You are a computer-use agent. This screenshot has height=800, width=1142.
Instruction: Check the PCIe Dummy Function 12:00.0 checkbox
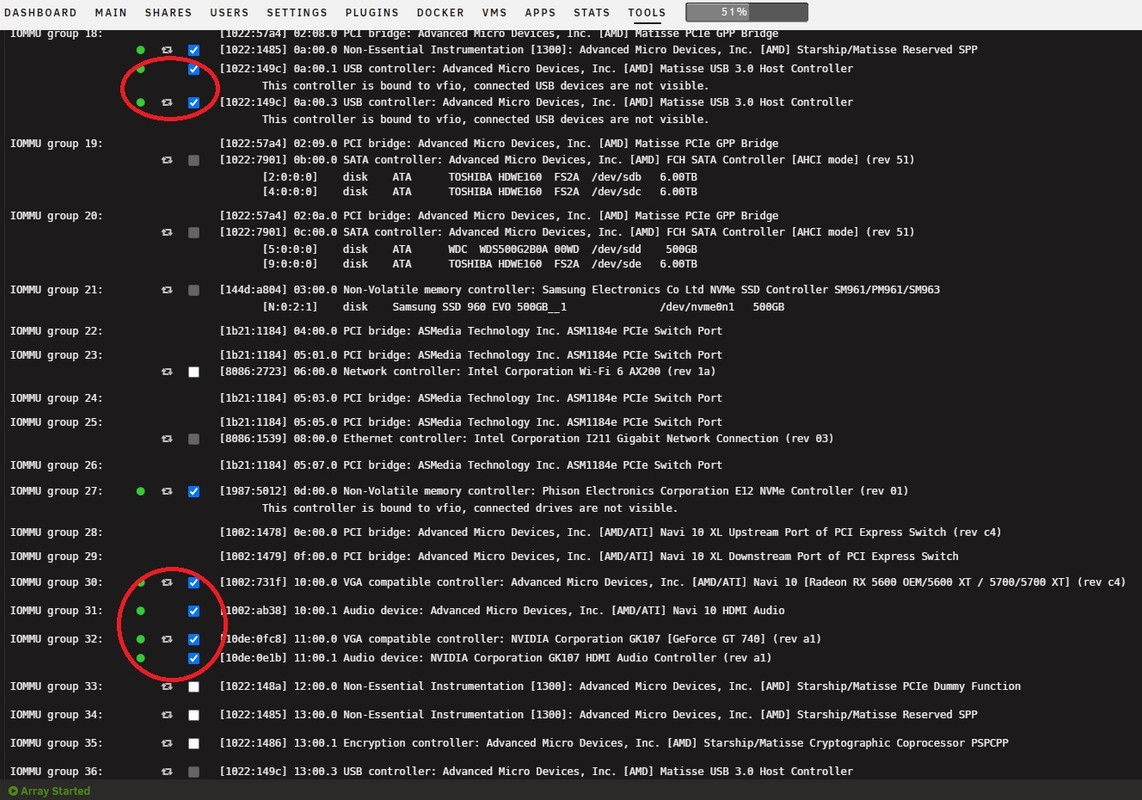[x=194, y=686]
